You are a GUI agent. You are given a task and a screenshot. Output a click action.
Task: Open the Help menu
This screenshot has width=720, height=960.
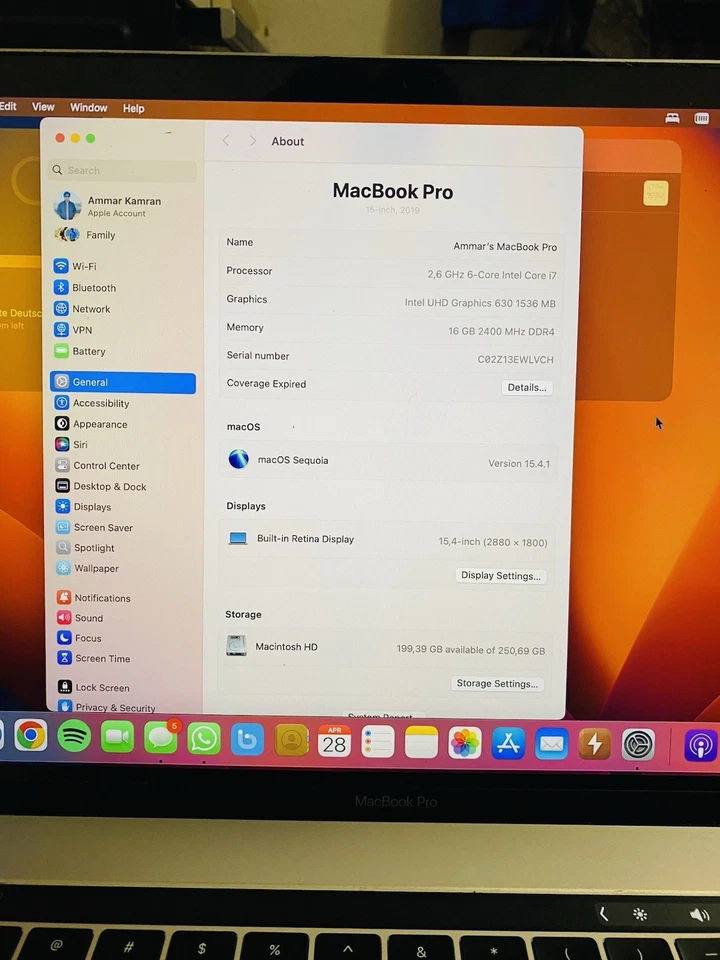133,108
